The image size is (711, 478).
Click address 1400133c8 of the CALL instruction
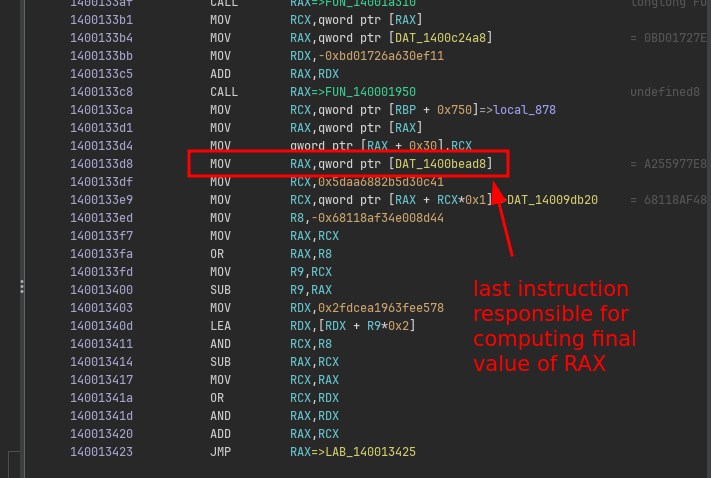(x=103, y=92)
